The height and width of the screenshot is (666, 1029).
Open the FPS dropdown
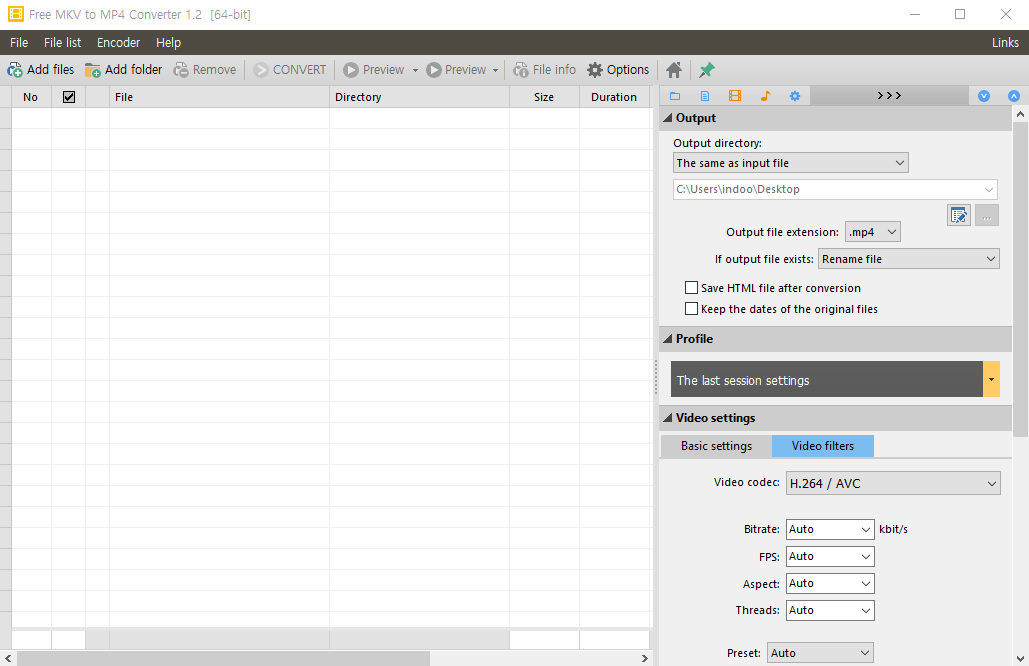click(830, 556)
